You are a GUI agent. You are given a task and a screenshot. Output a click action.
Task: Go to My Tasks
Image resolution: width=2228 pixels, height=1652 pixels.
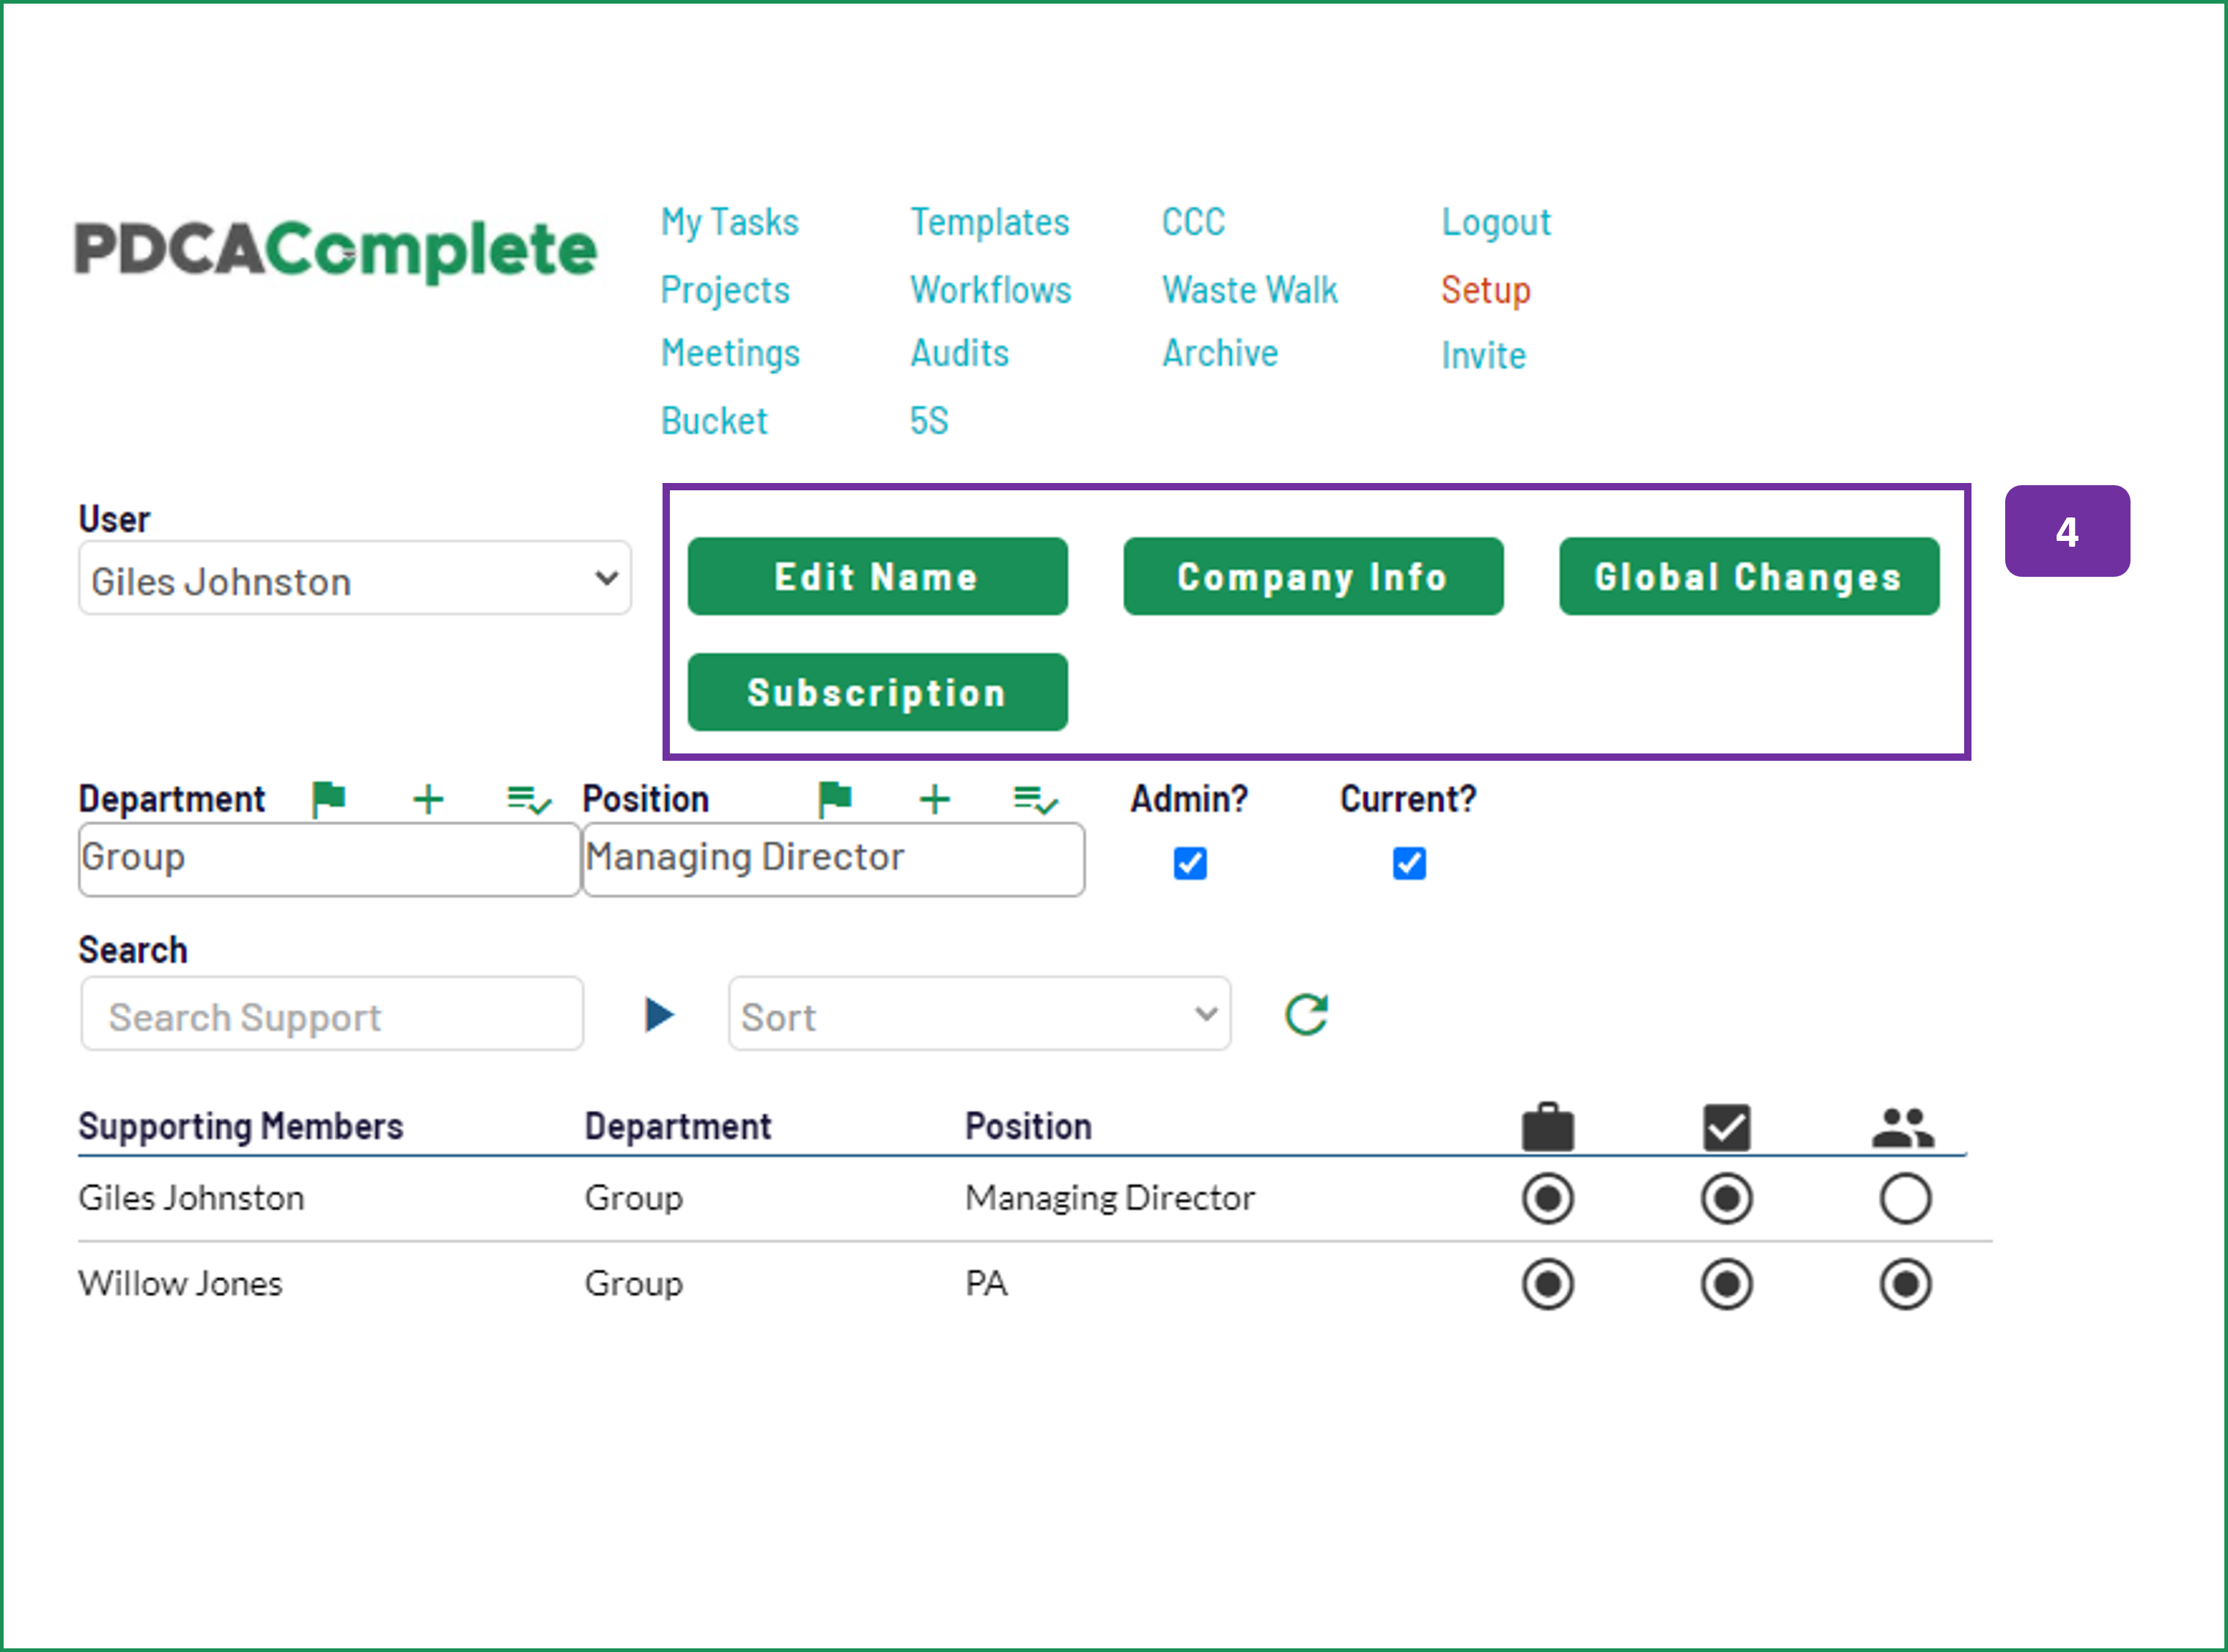730,222
